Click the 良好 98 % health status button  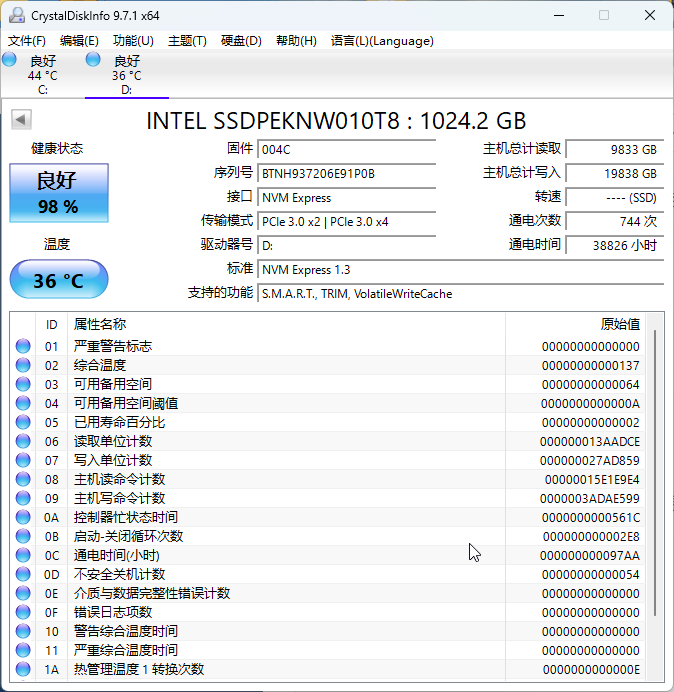(59, 193)
